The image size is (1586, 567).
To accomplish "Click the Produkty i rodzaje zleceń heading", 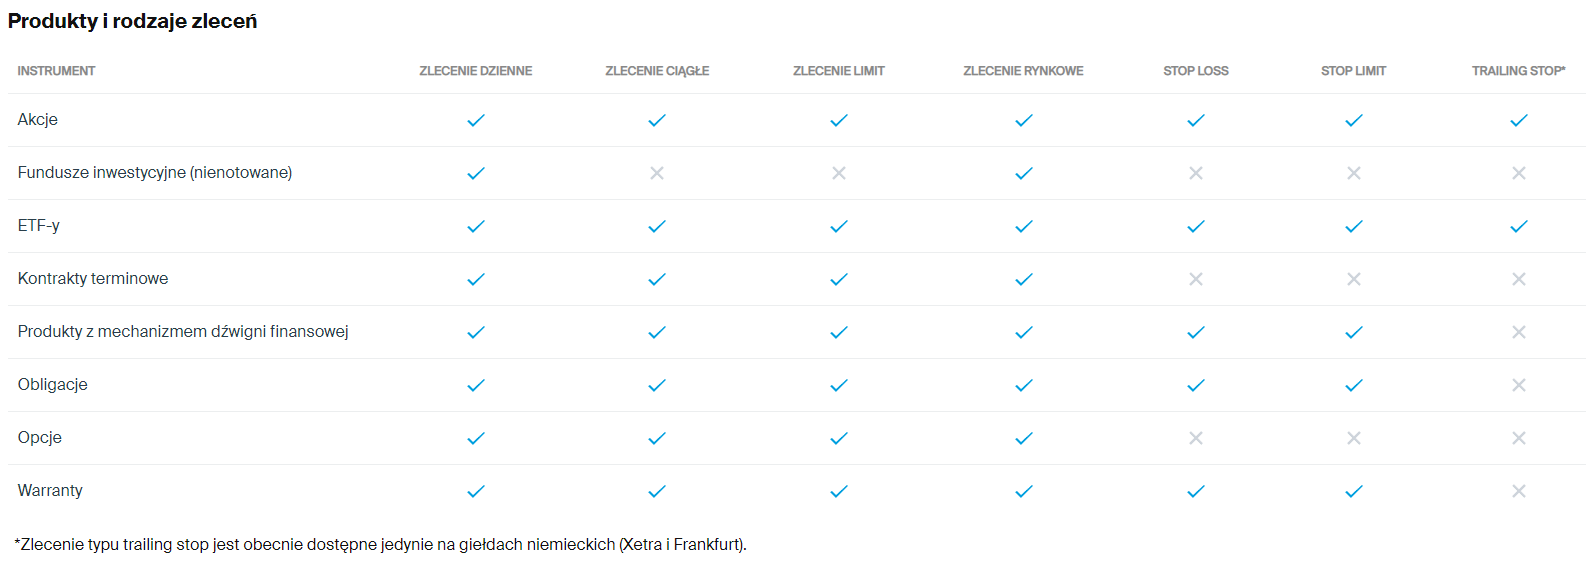I will point(132,21).
